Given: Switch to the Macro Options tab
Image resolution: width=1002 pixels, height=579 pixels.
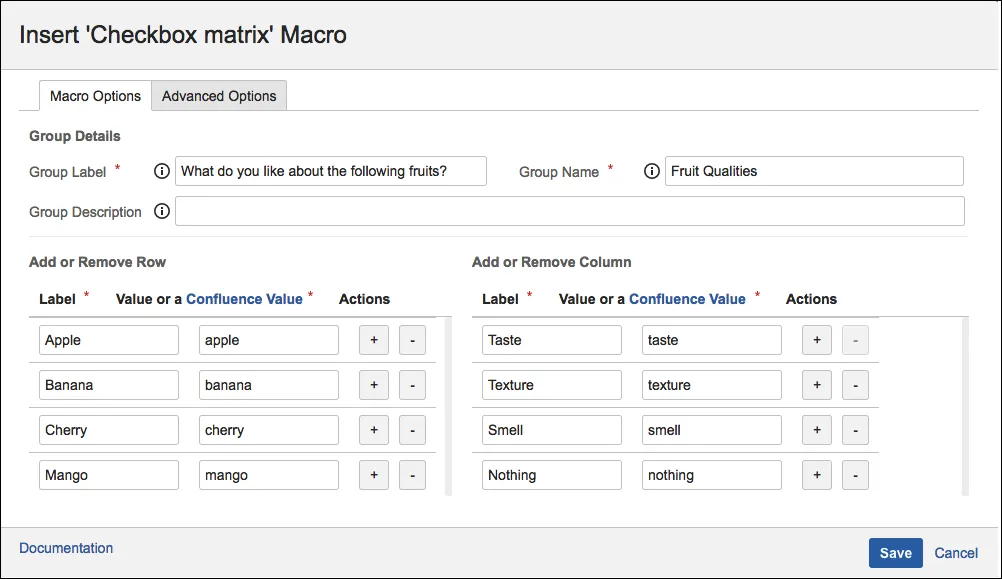Looking at the screenshot, I should 95,96.
